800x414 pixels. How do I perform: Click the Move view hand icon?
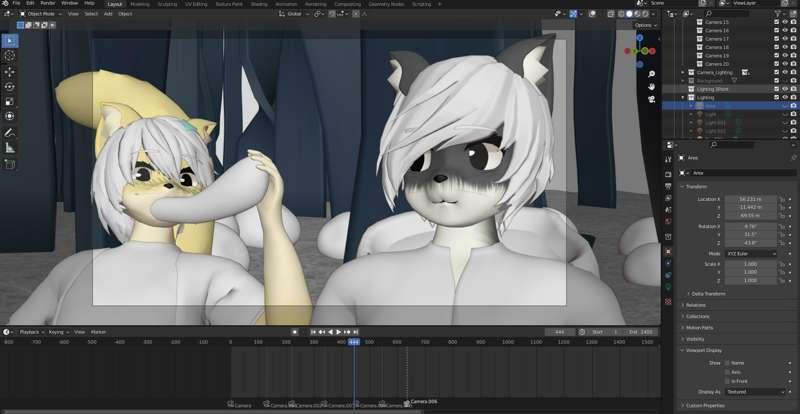click(x=652, y=87)
